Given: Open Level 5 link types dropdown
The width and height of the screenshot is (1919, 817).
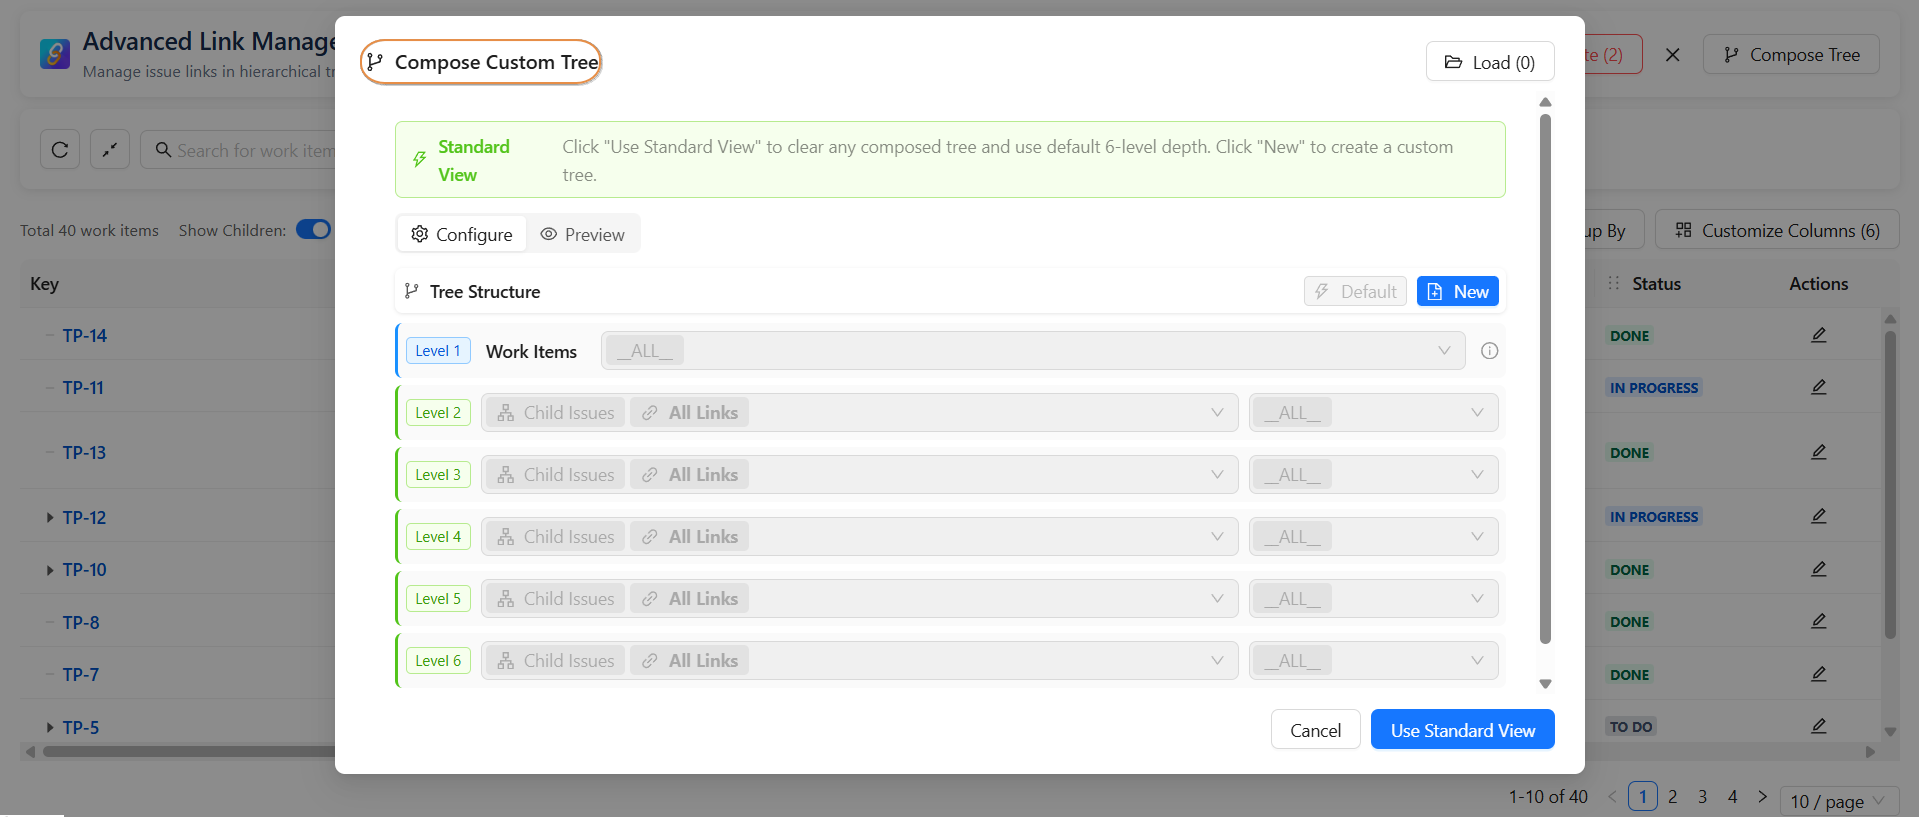Looking at the screenshot, I should coord(859,599).
